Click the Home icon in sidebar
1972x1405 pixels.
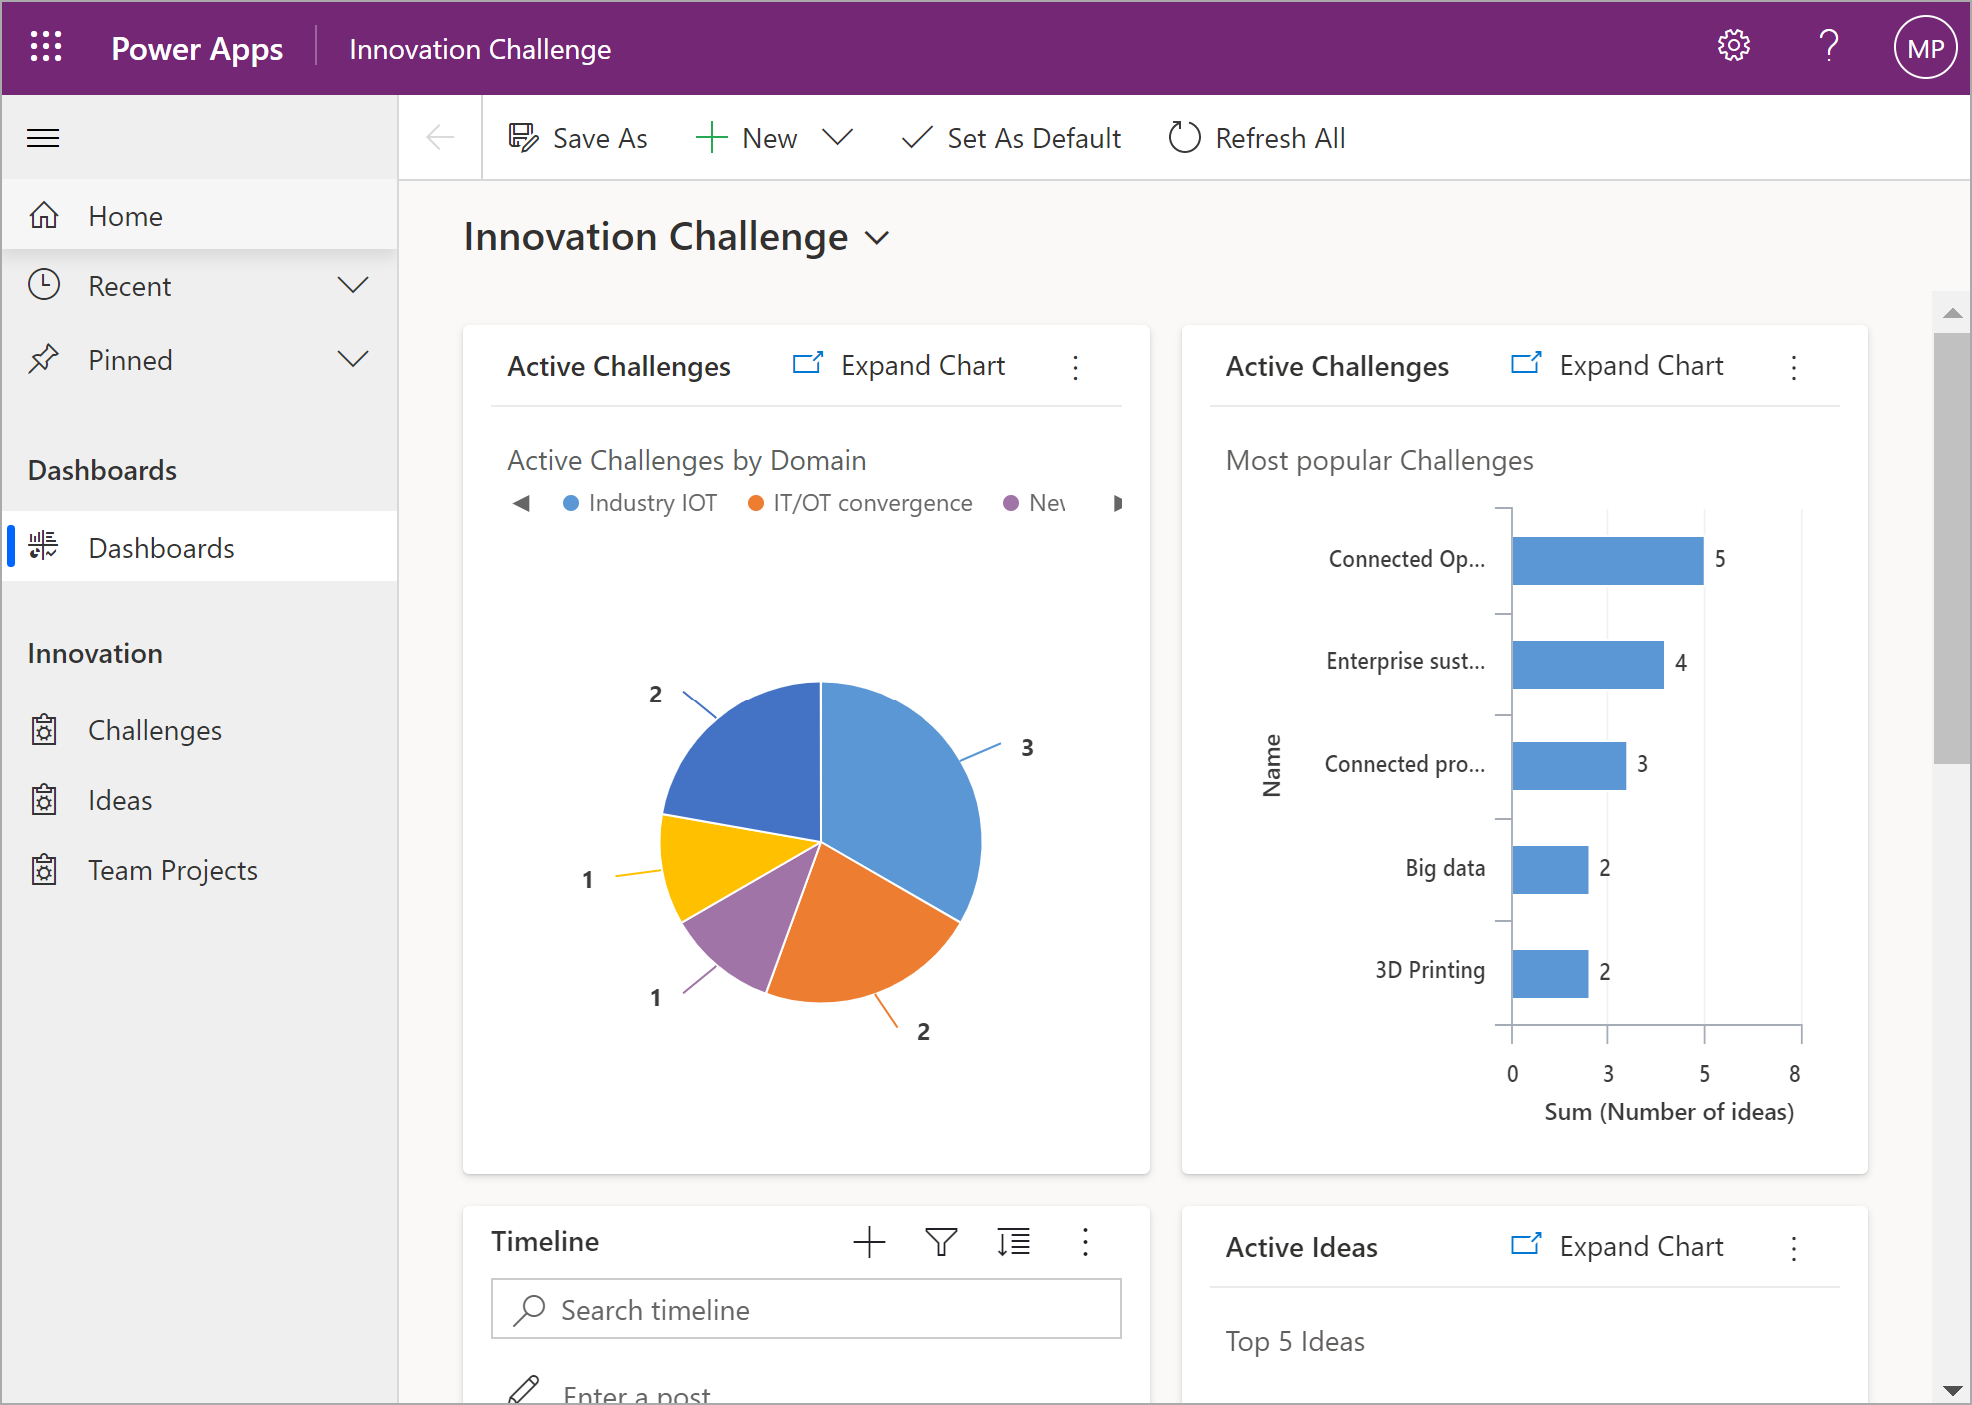pos(46,213)
